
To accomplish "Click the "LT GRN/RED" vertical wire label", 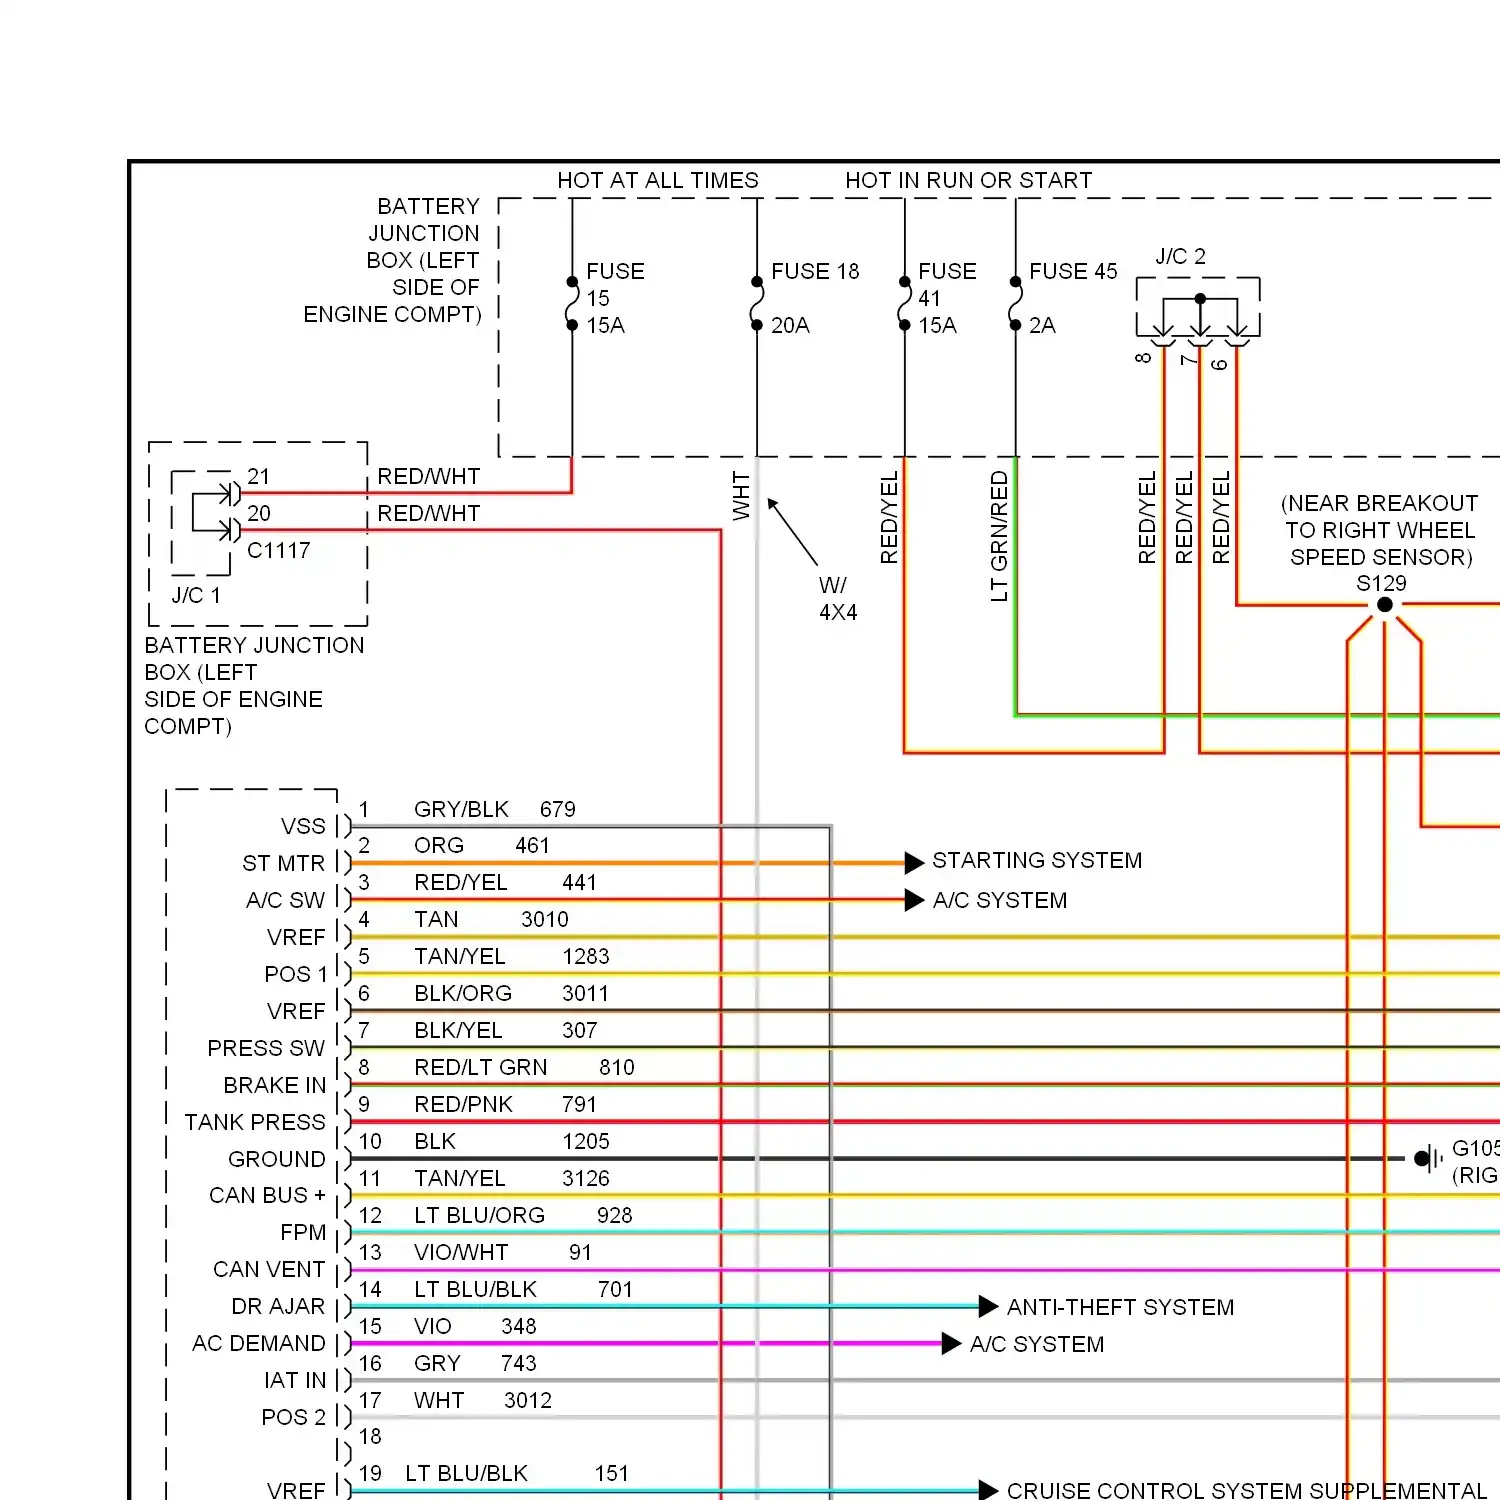I will coord(999,537).
